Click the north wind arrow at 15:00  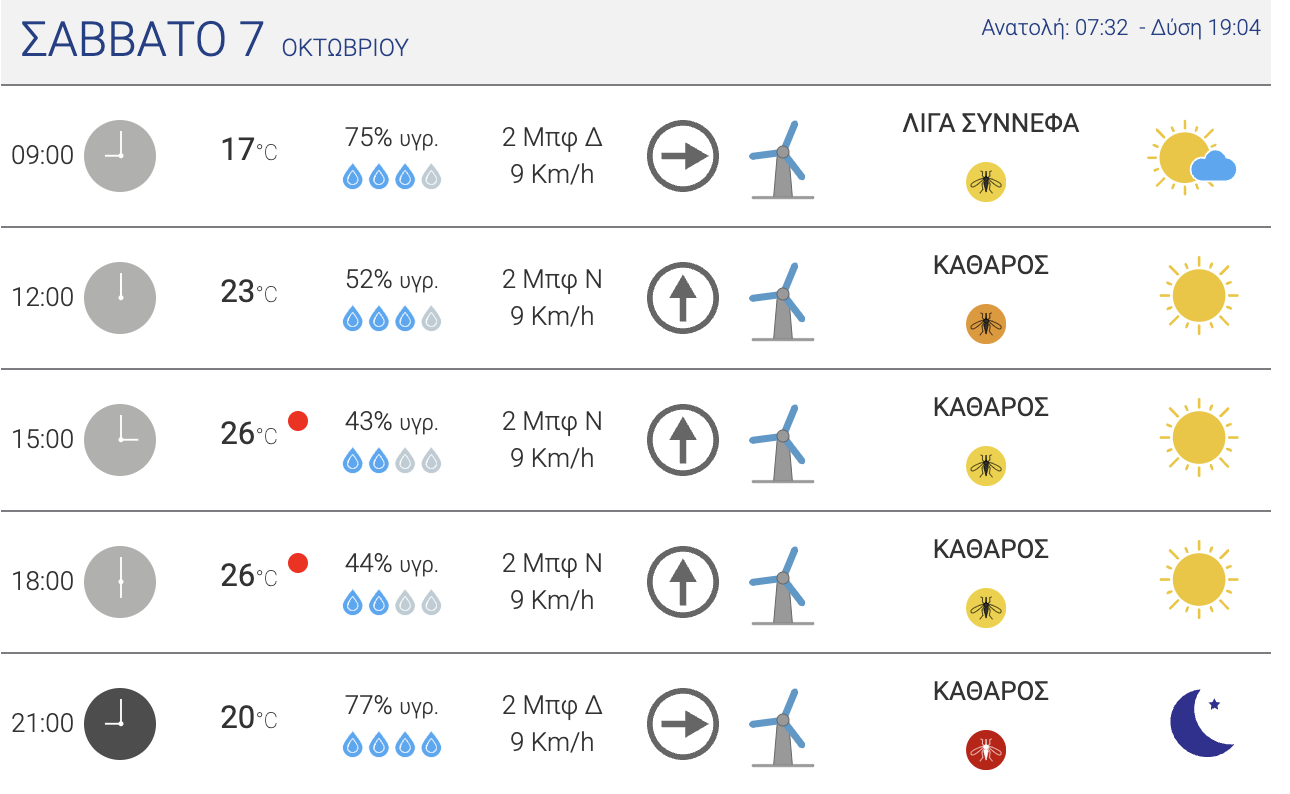coord(683,440)
